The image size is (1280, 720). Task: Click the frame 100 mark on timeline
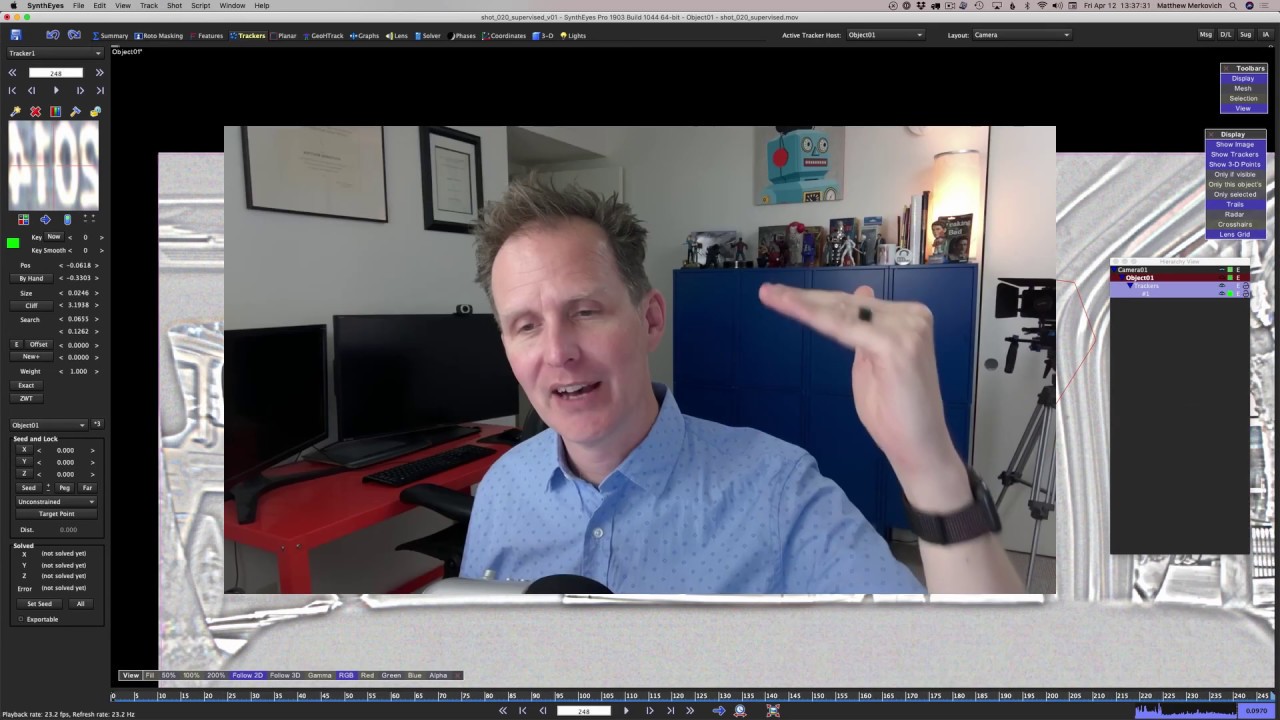[x=583, y=695]
